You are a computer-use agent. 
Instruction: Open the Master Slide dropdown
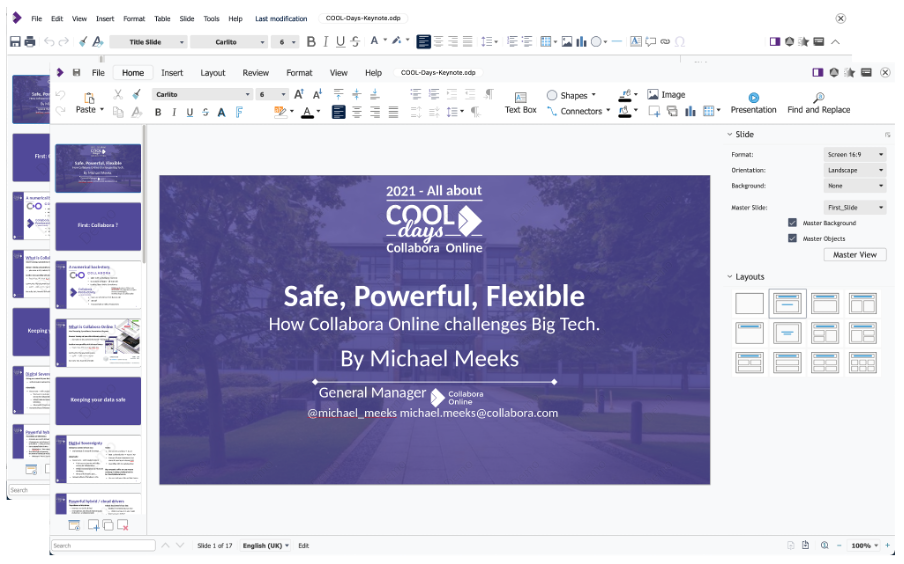coord(855,207)
